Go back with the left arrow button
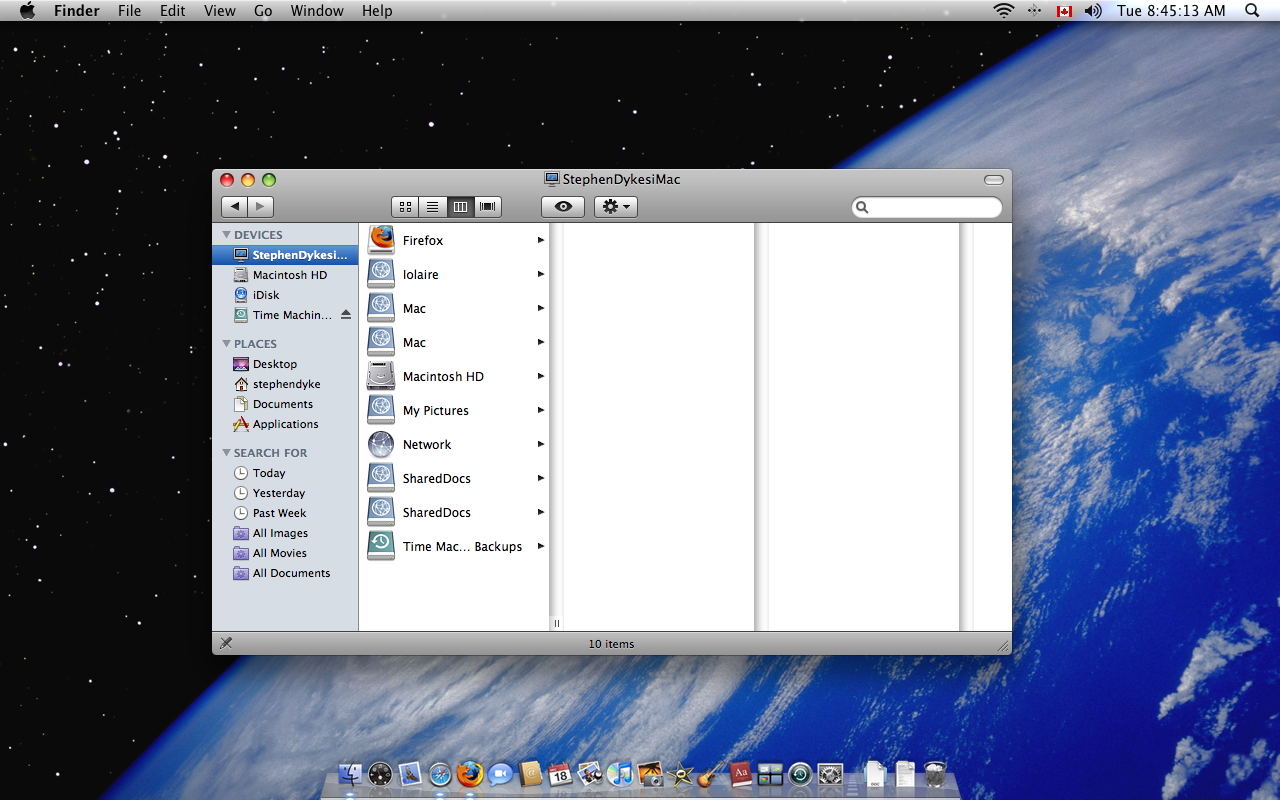The height and width of the screenshot is (800, 1280). coord(234,207)
